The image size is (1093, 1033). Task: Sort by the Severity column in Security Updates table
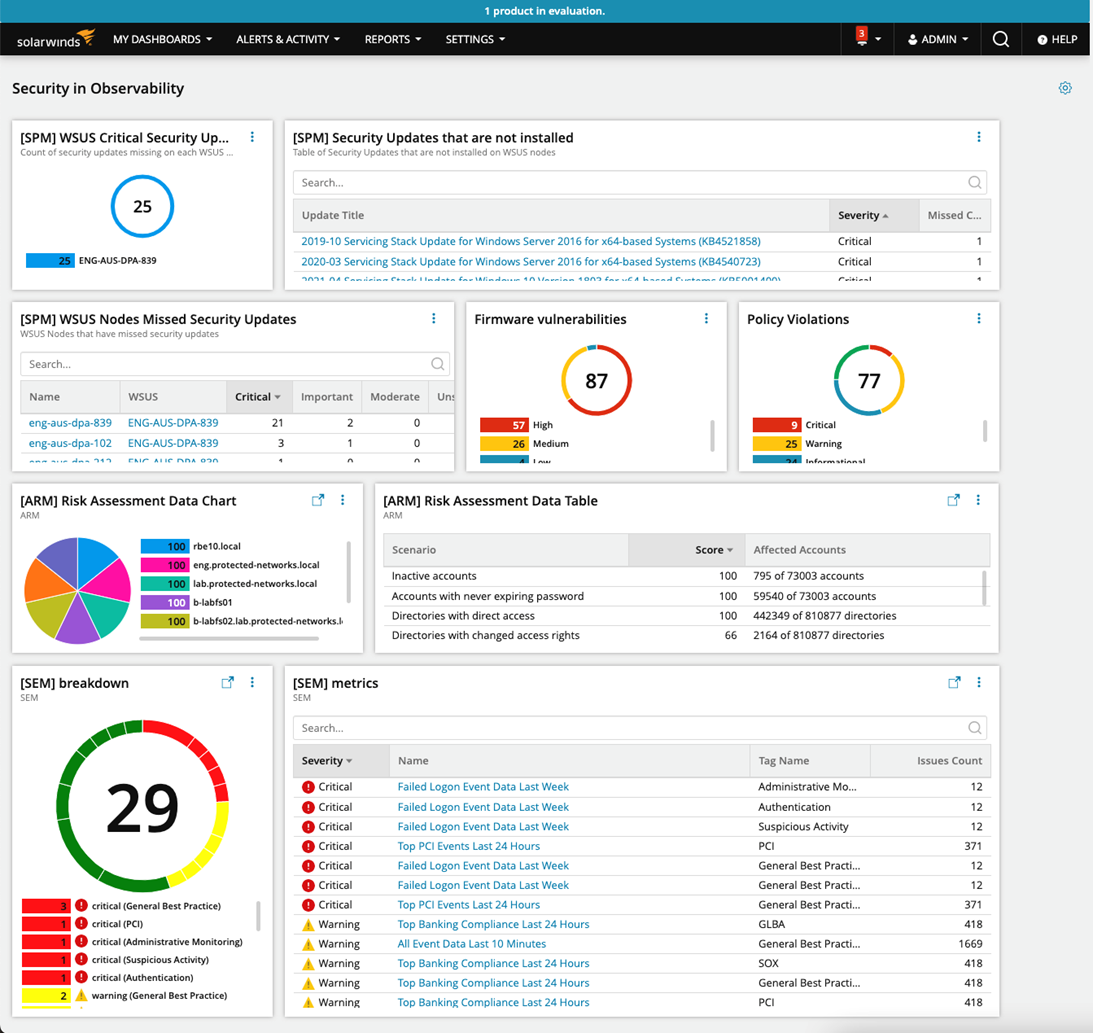[873, 215]
